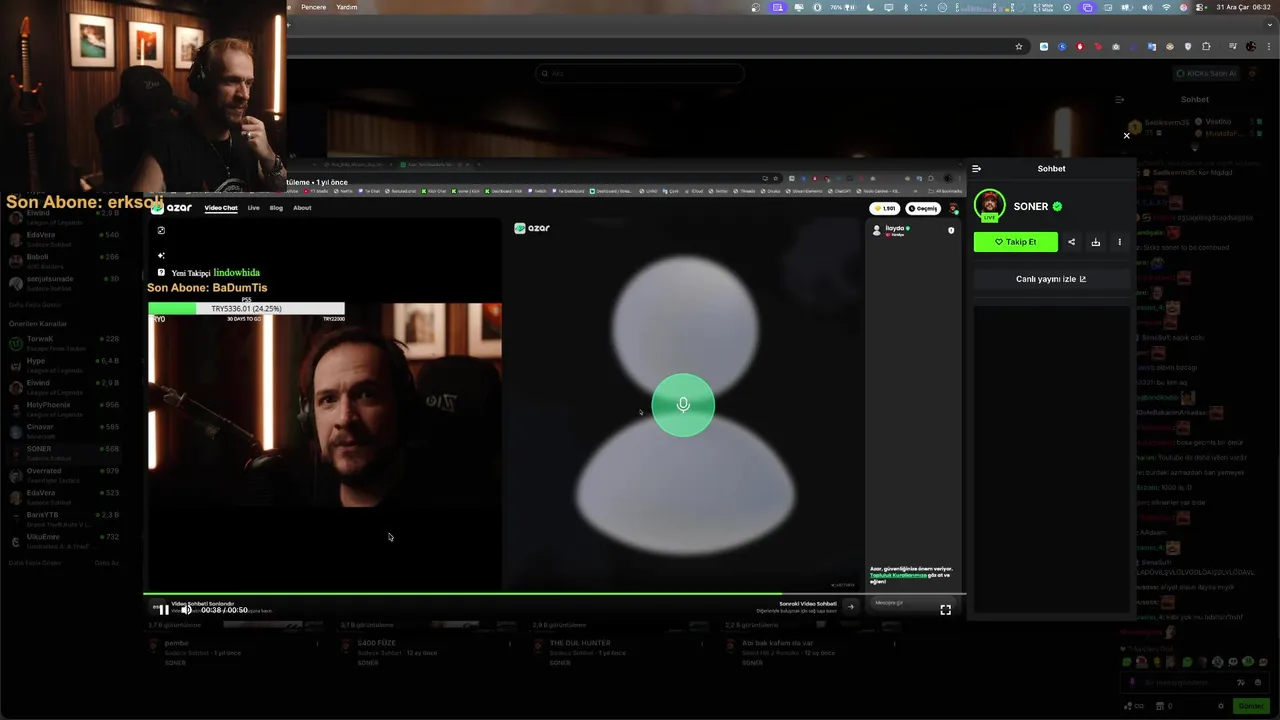
Task: Enter fullscreen on the clip player
Action: 945,610
